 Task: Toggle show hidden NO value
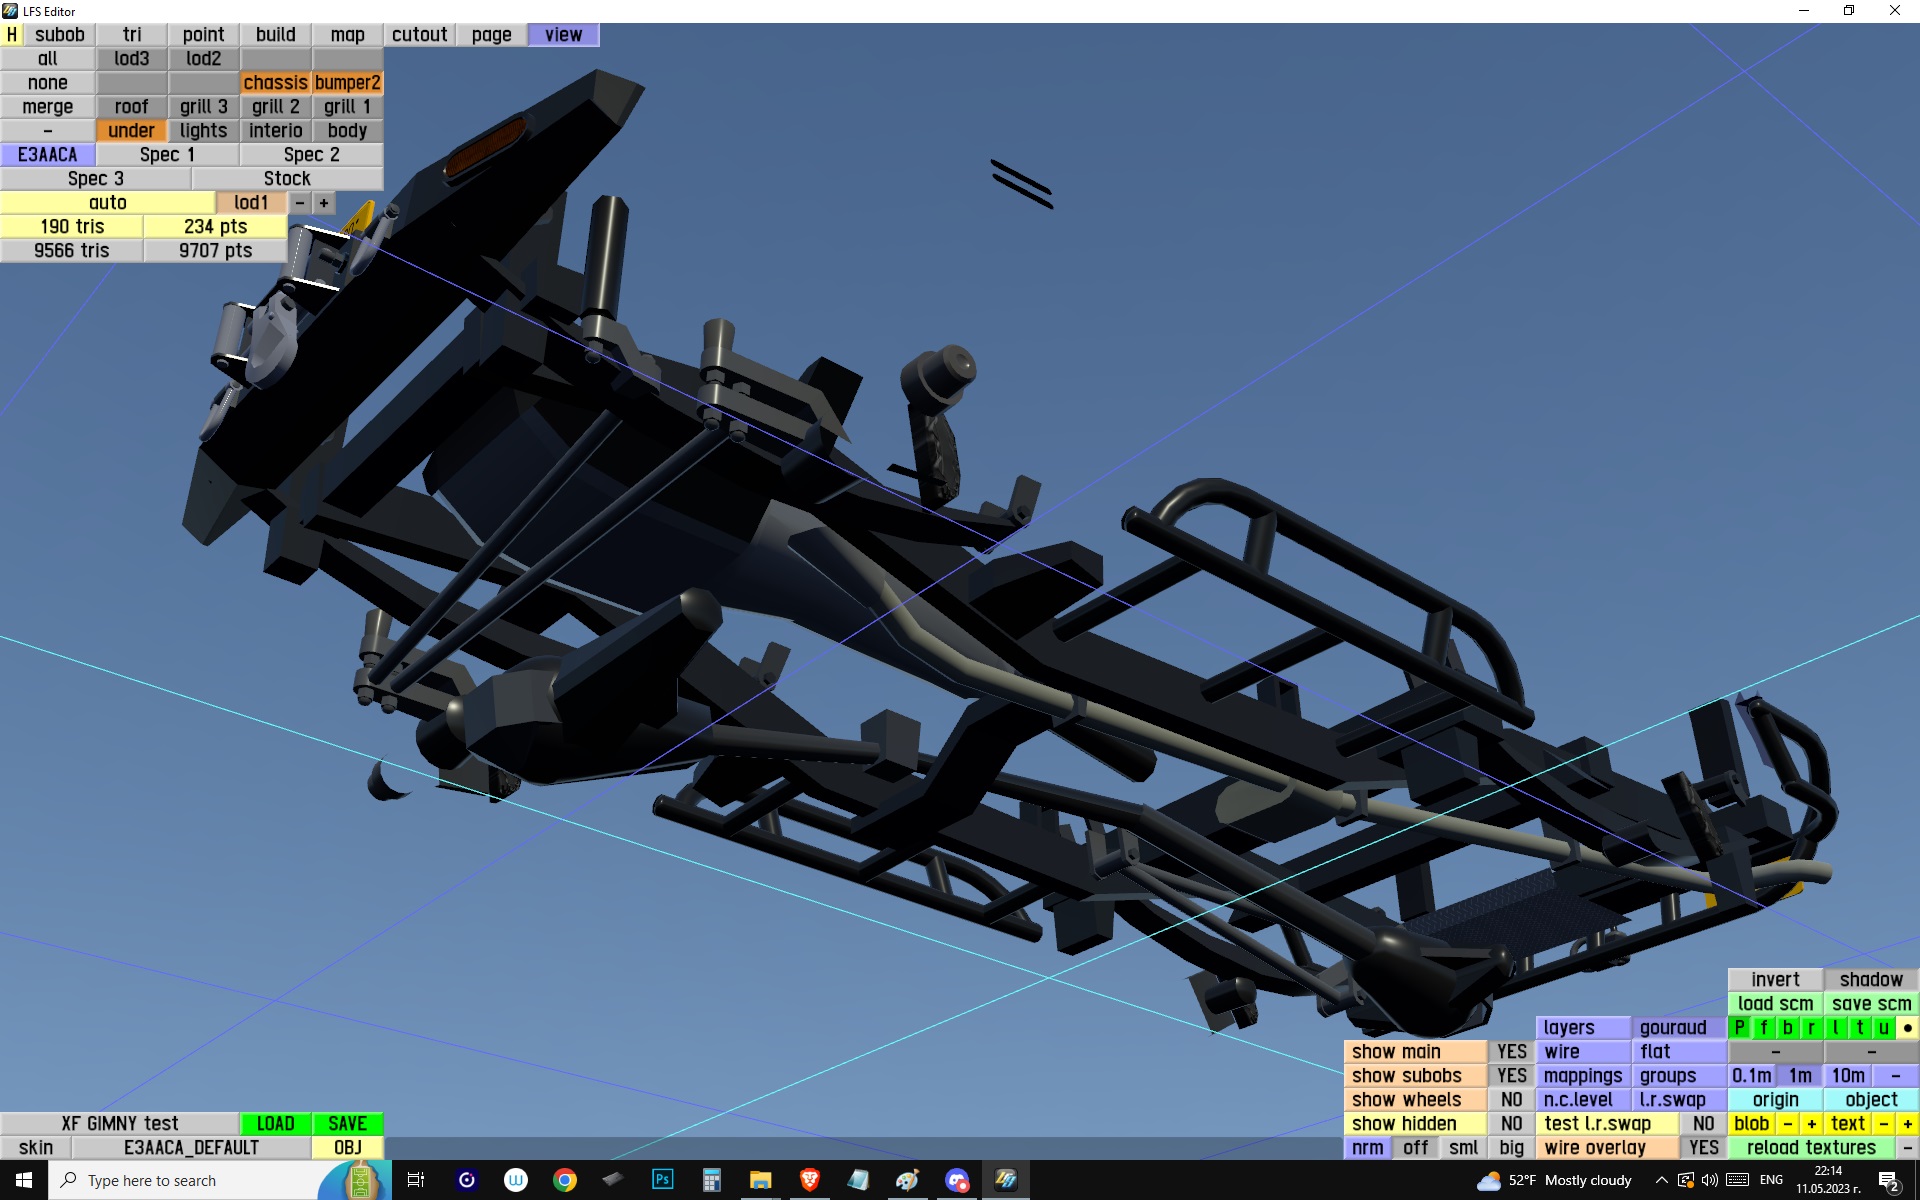click(x=1511, y=1124)
